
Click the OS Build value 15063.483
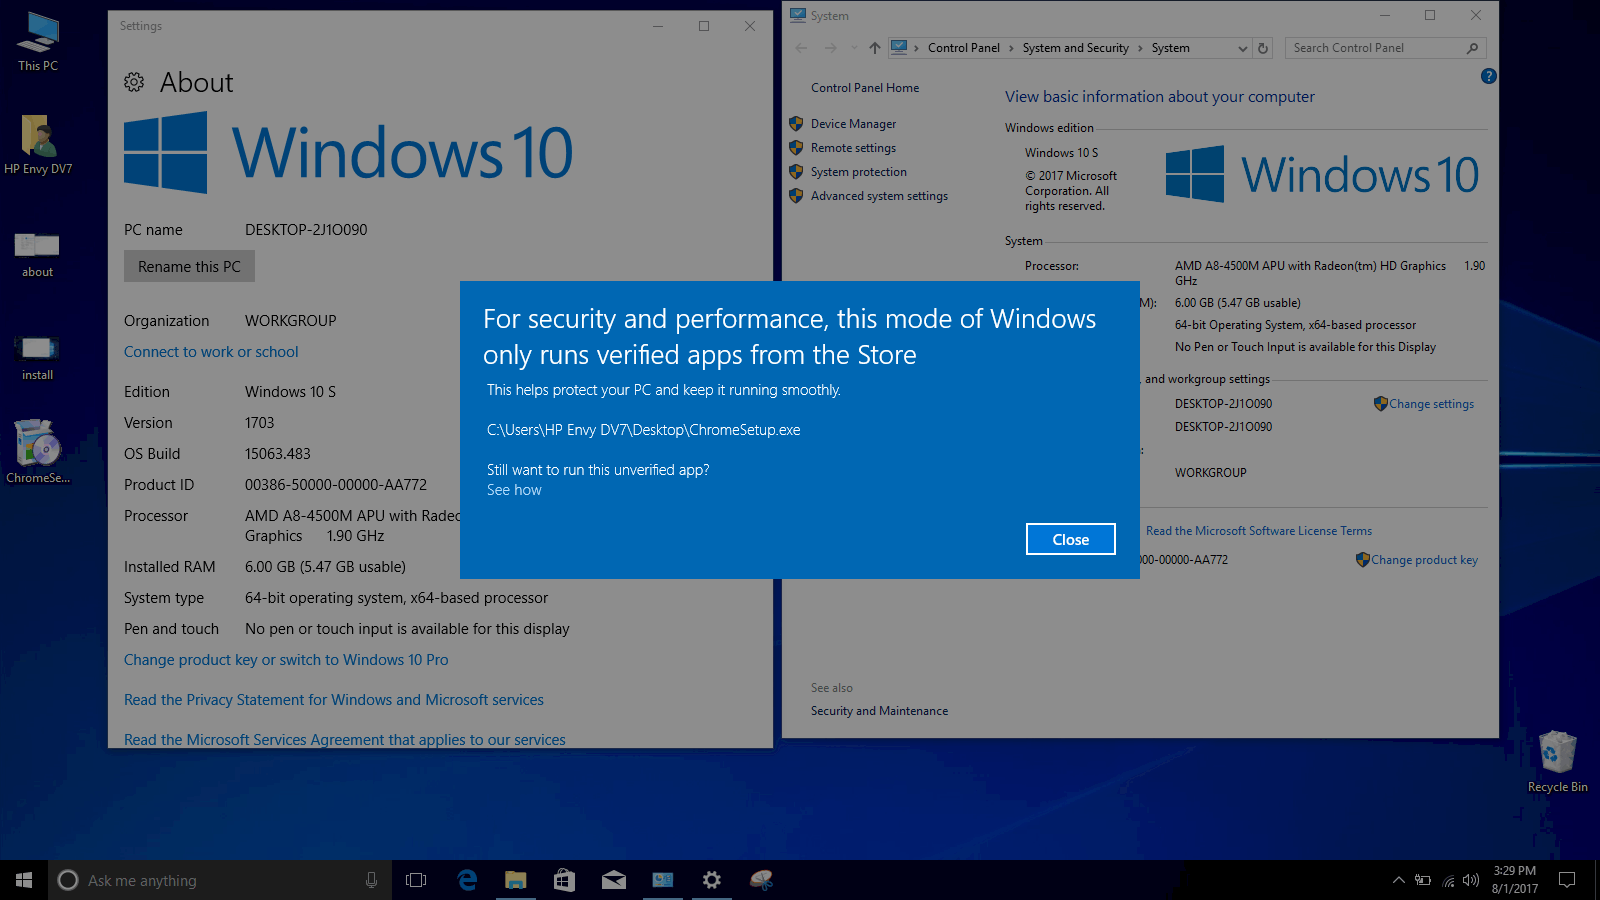pyautogui.click(x=278, y=454)
